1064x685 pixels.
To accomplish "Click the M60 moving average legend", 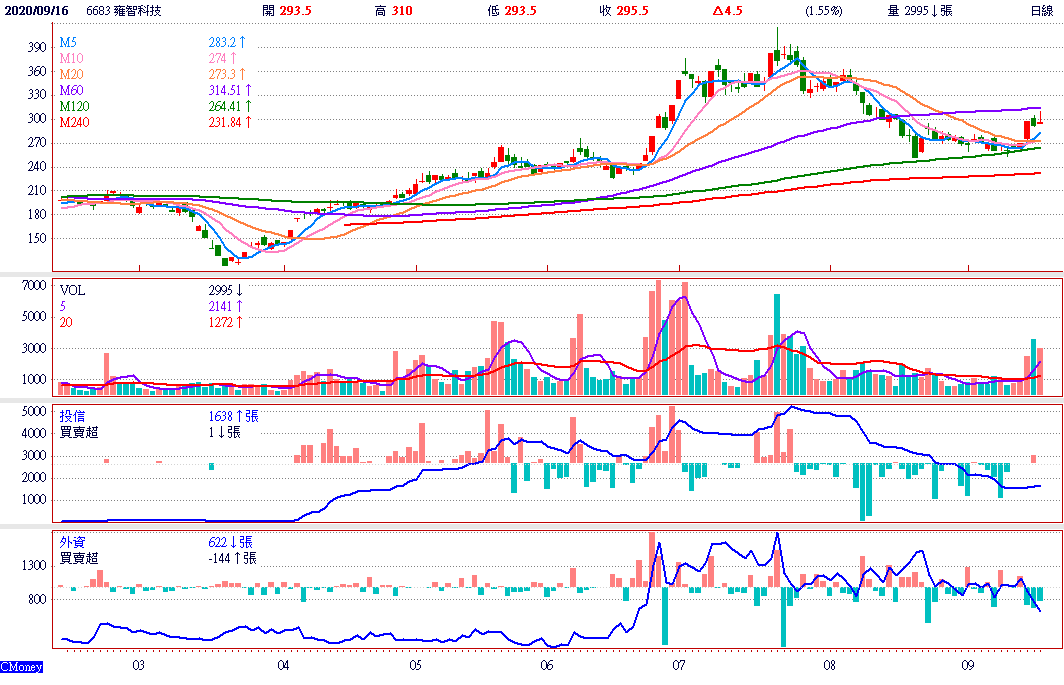I will click(71, 91).
